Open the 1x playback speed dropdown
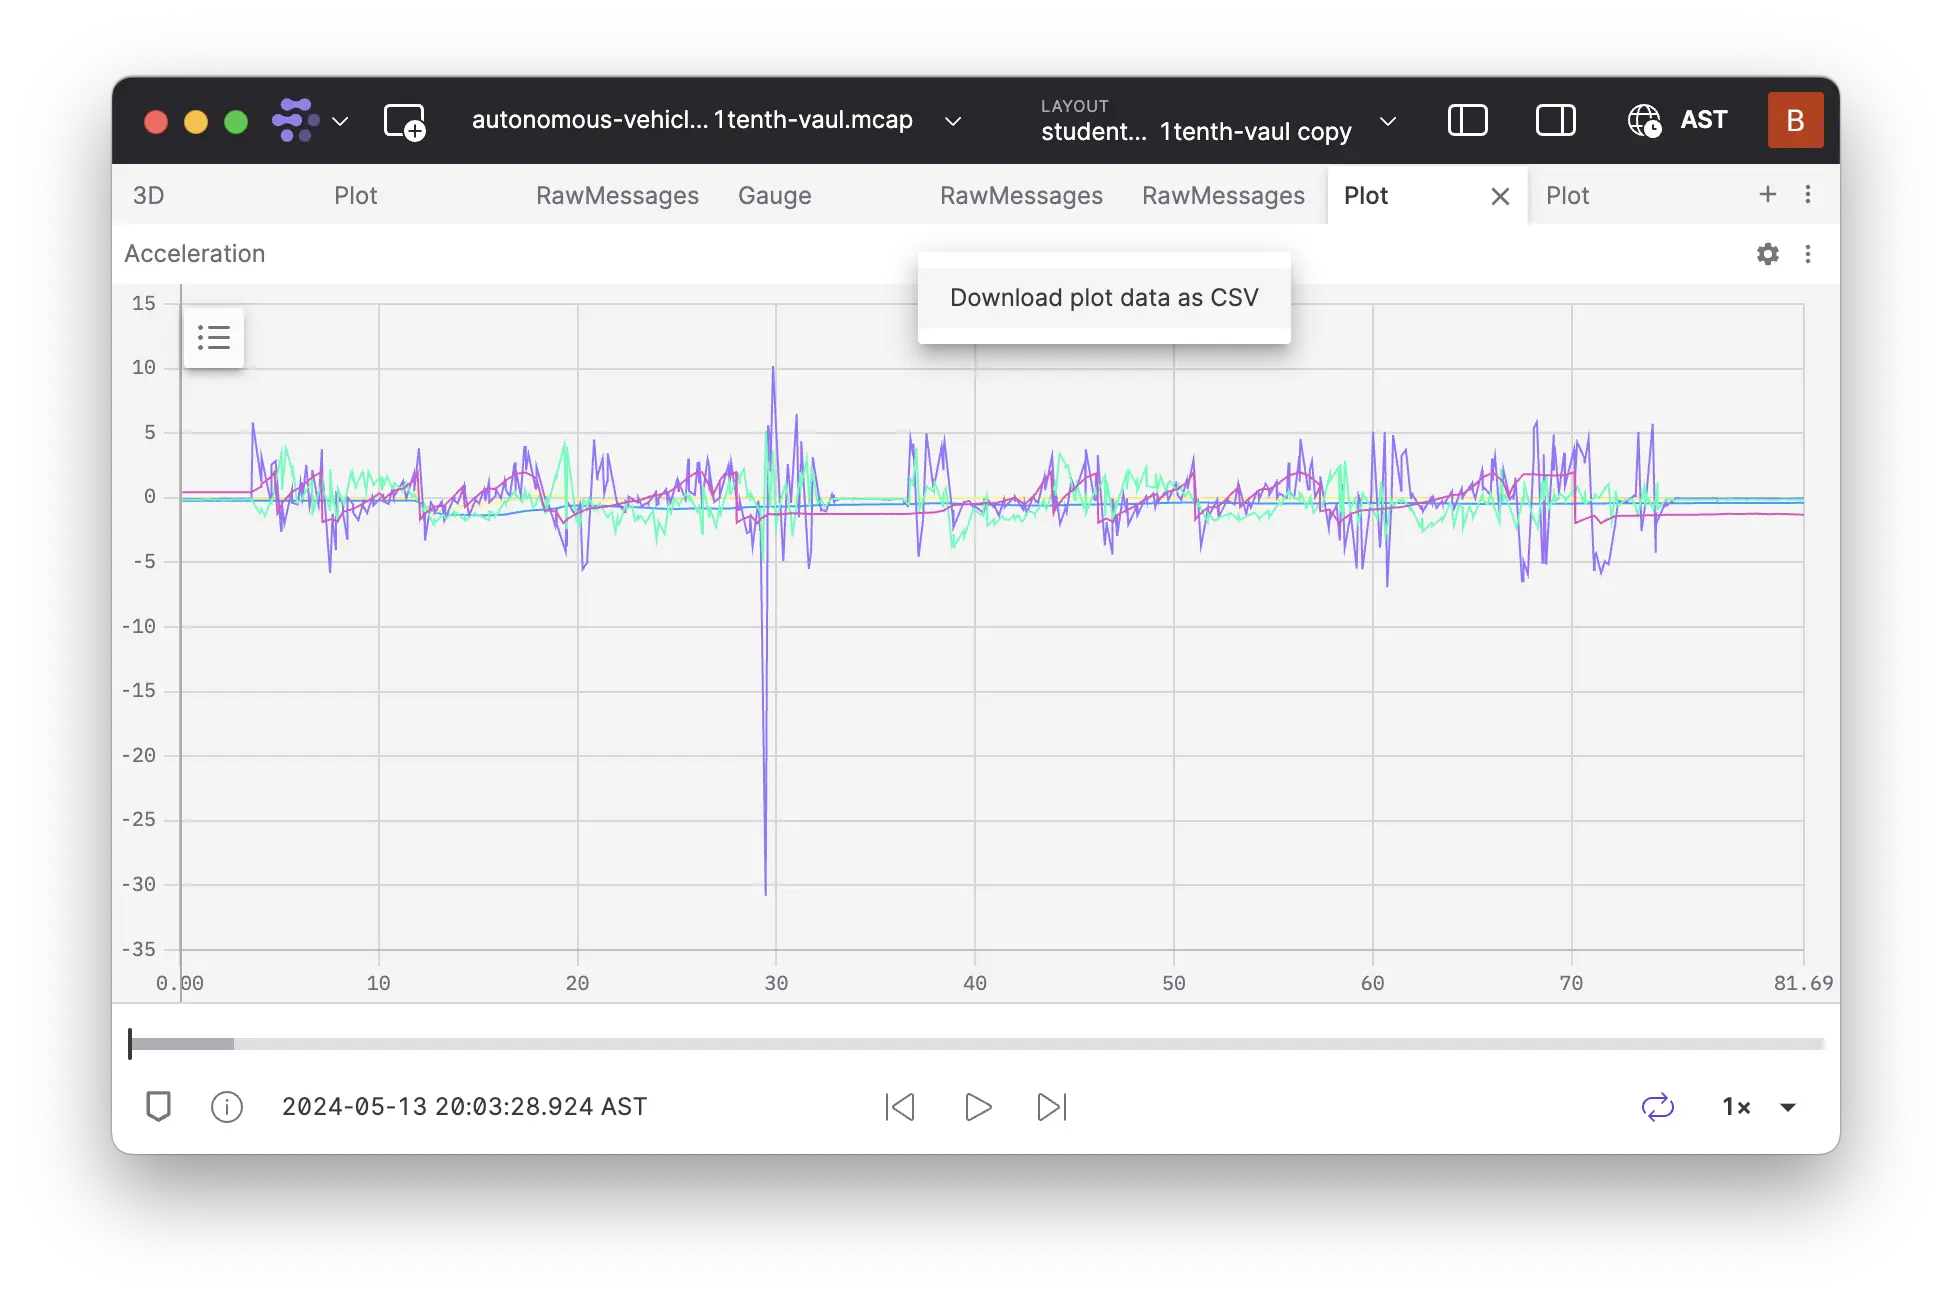The image size is (1952, 1302). click(1760, 1107)
